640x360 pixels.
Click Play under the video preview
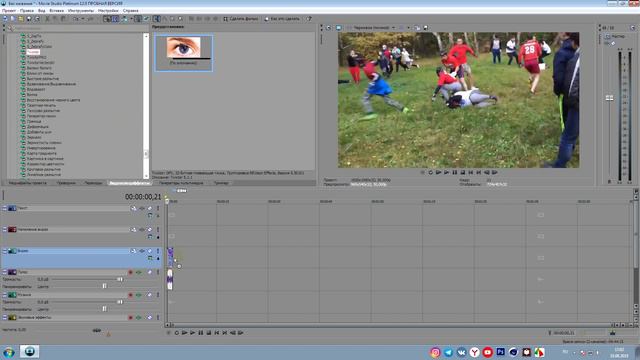point(446,173)
